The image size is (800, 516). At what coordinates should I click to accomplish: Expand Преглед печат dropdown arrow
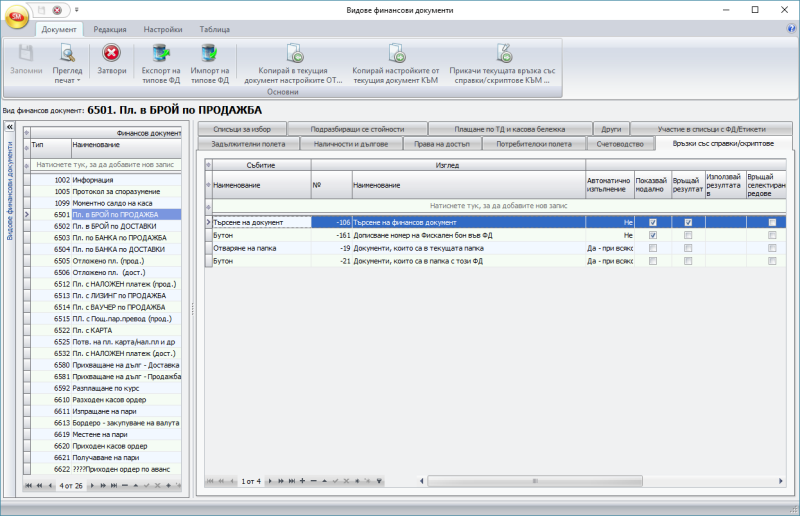tap(79, 81)
